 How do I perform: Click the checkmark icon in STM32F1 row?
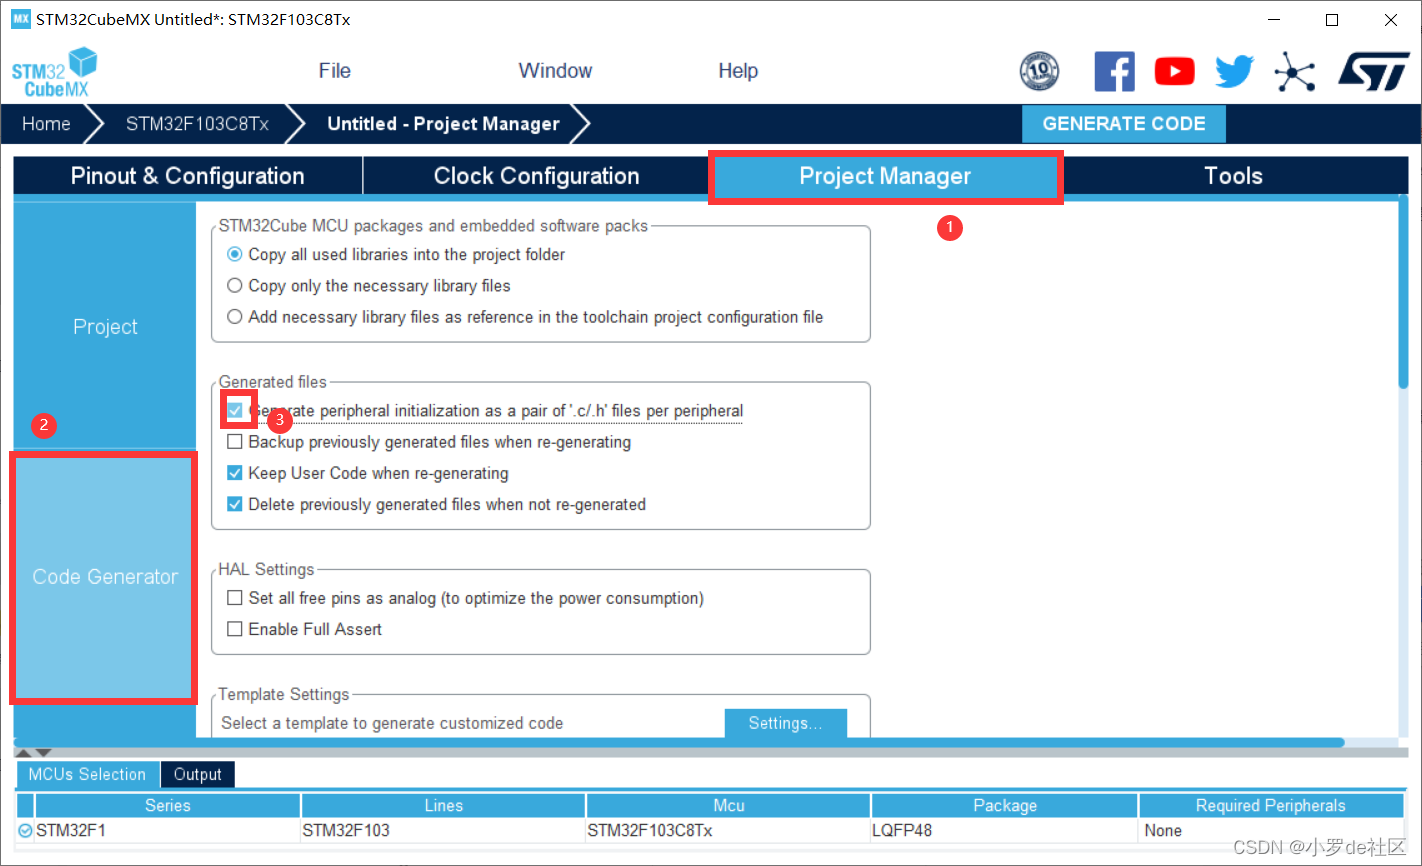pos(25,831)
